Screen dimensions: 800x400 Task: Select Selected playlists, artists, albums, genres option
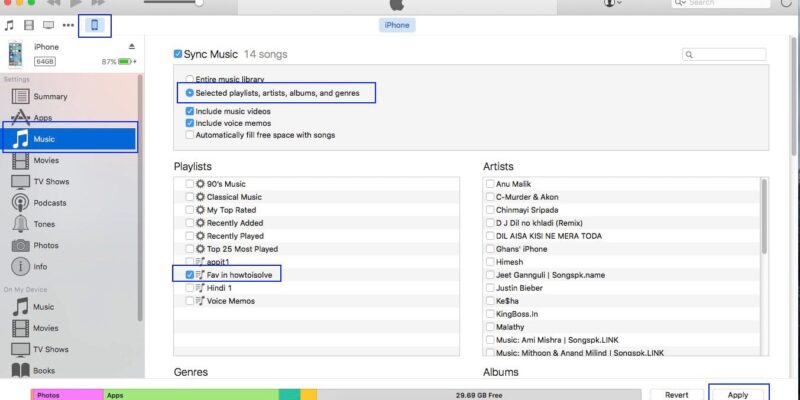[x=190, y=93]
